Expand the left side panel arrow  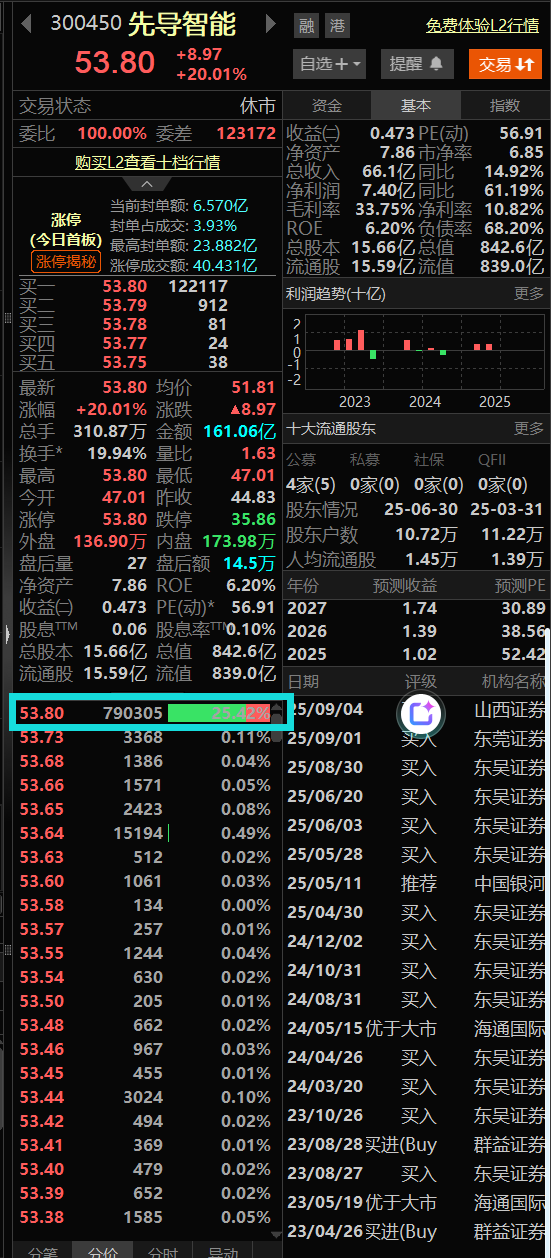(x=7, y=633)
